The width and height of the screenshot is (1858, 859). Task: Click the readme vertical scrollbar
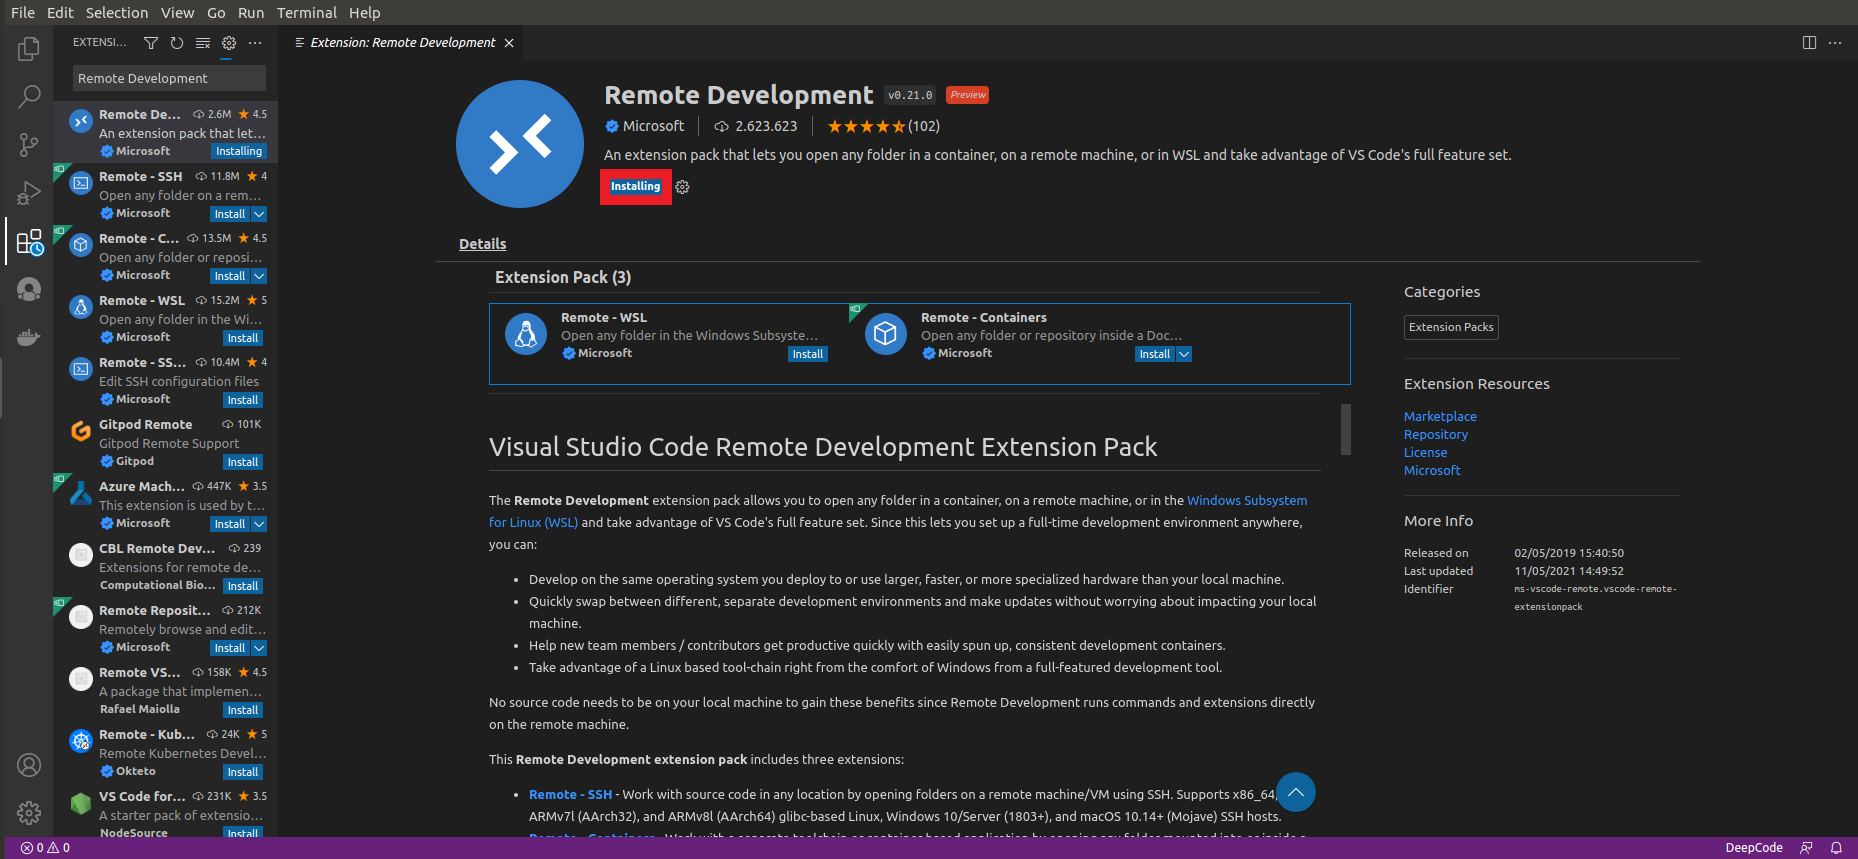[1346, 429]
